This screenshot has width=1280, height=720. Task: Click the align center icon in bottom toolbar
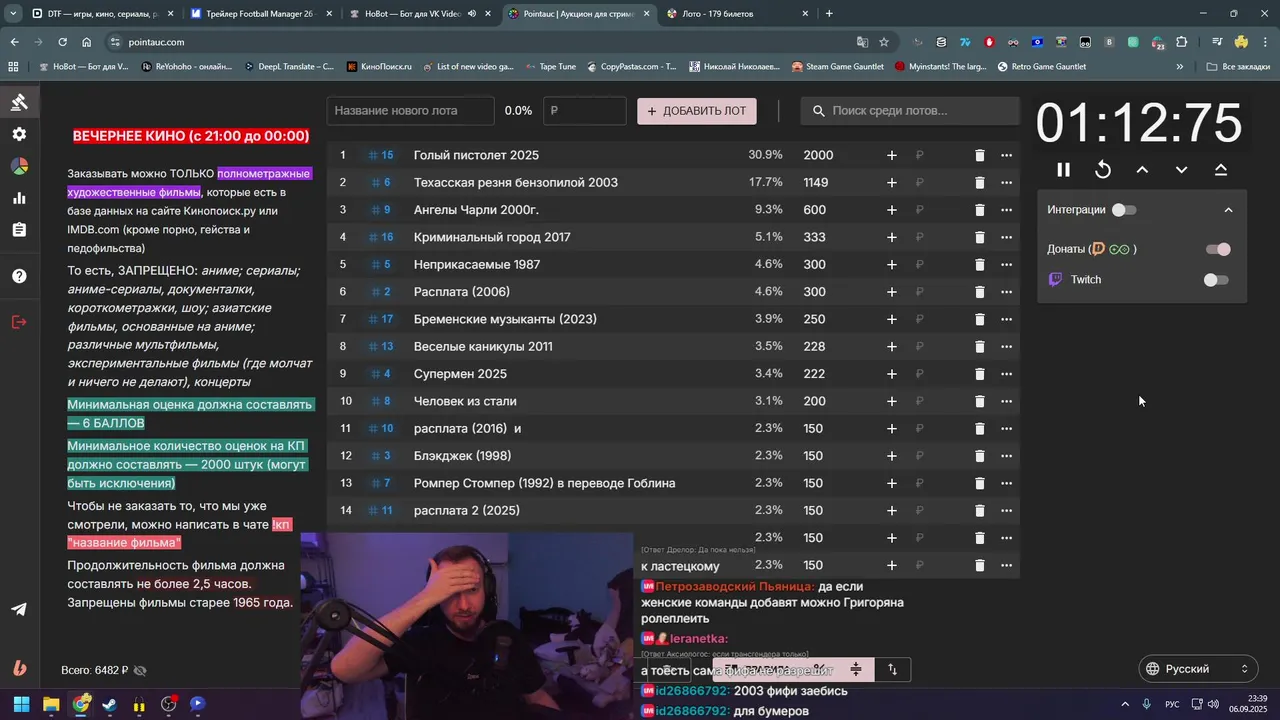[855, 669]
